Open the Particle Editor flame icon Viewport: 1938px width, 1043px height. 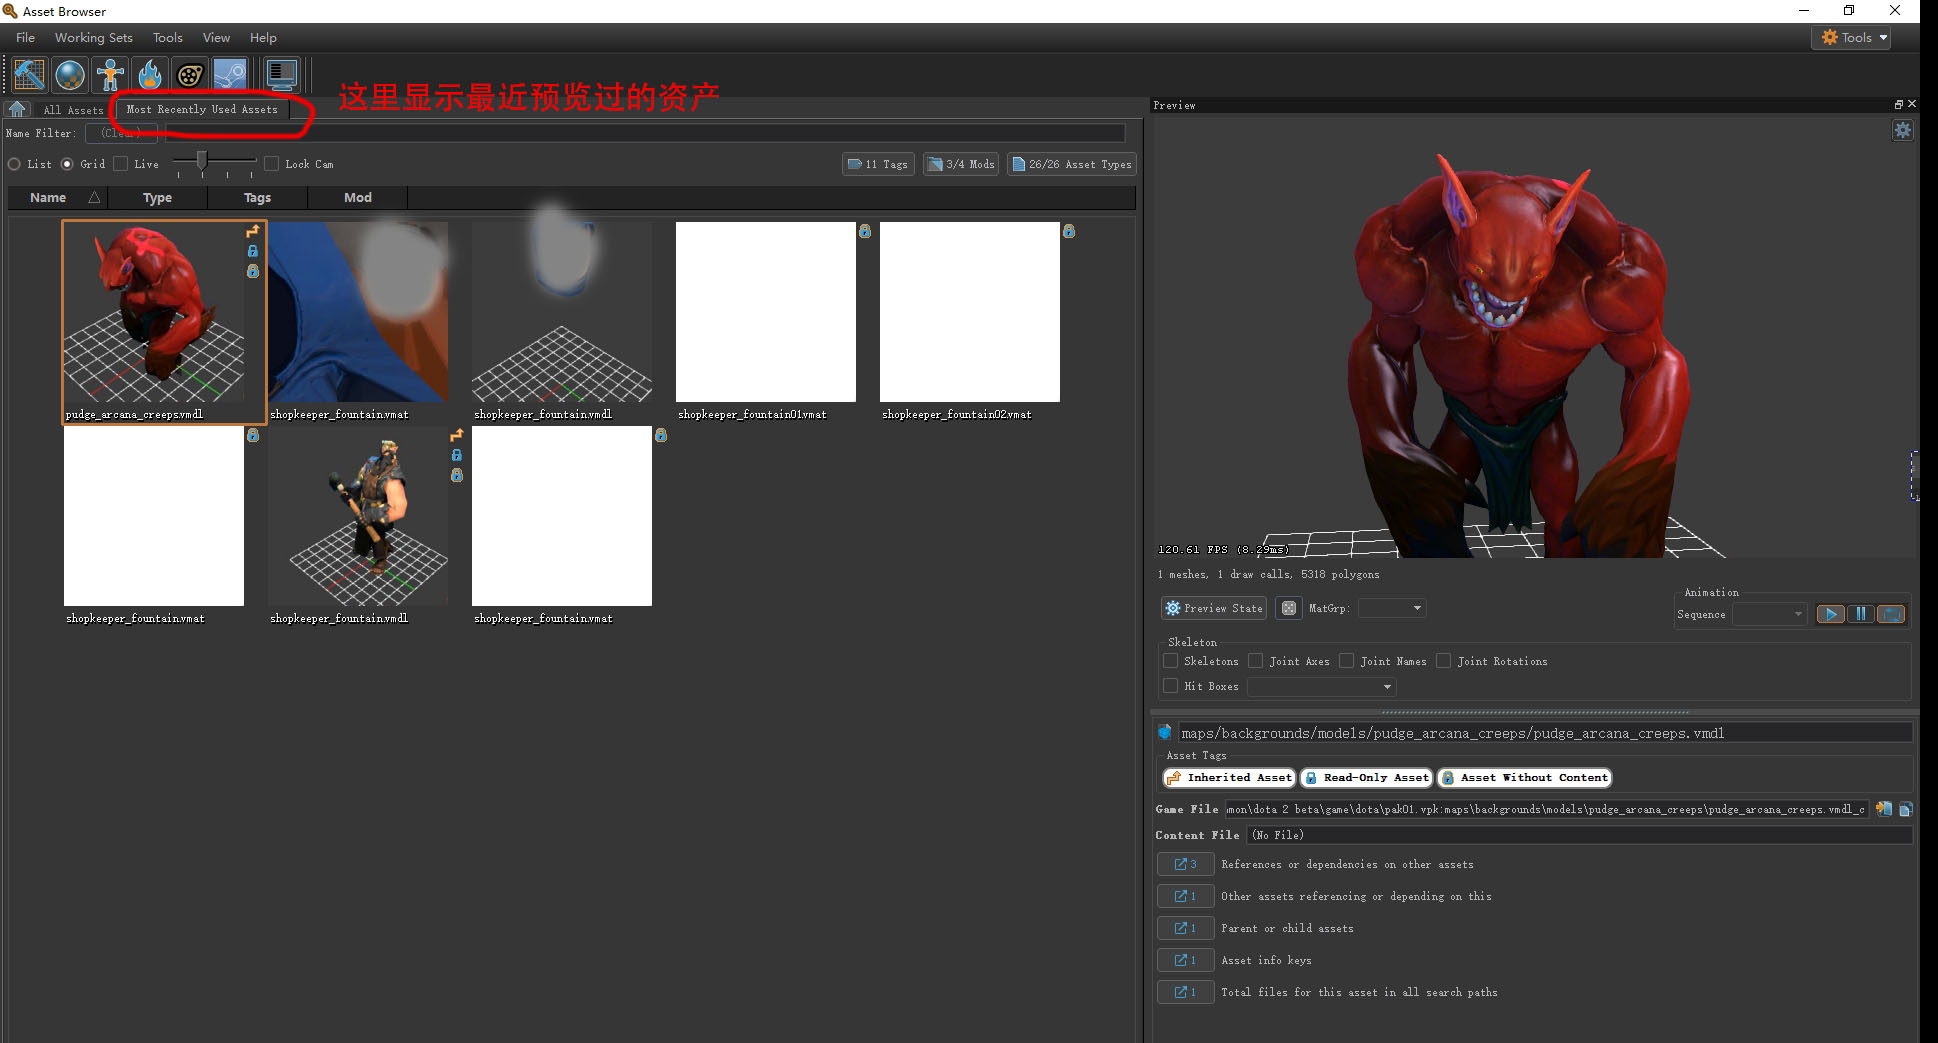150,74
